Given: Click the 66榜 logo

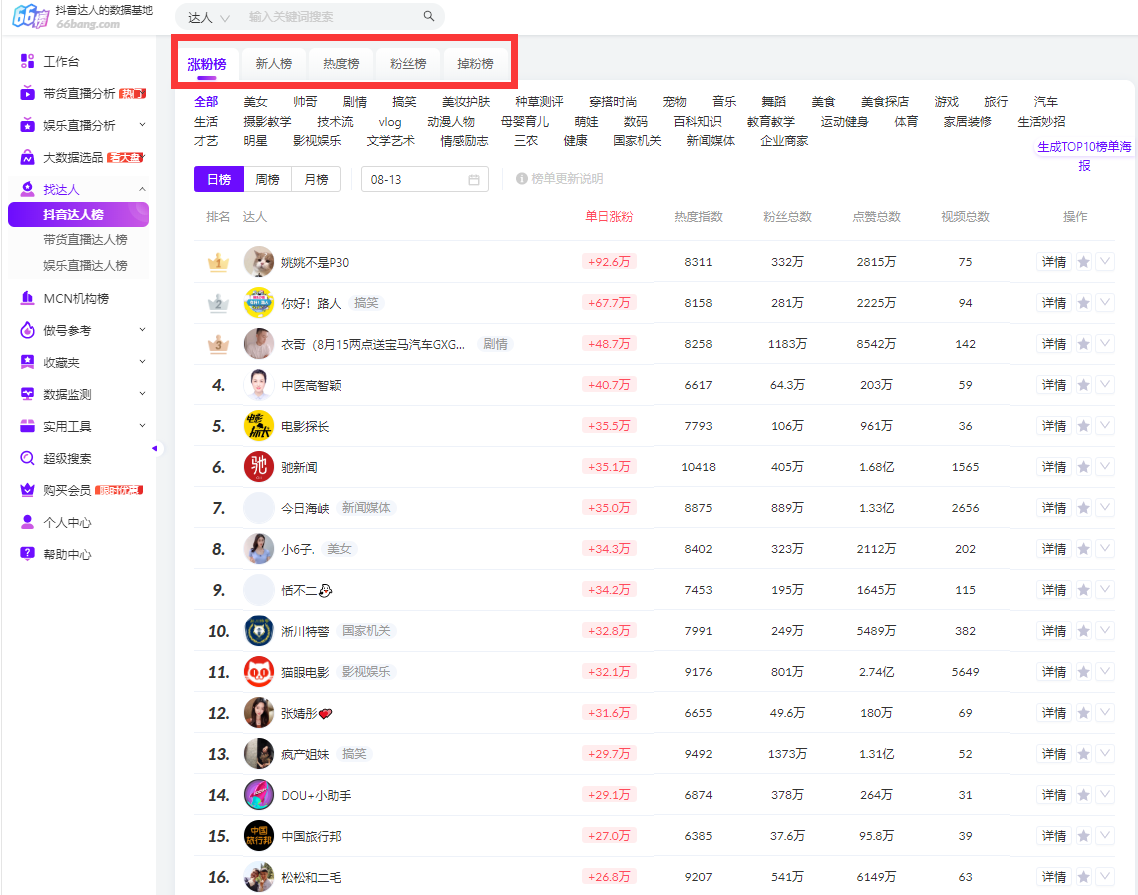Looking at the screenshot, I should point(30,16).
